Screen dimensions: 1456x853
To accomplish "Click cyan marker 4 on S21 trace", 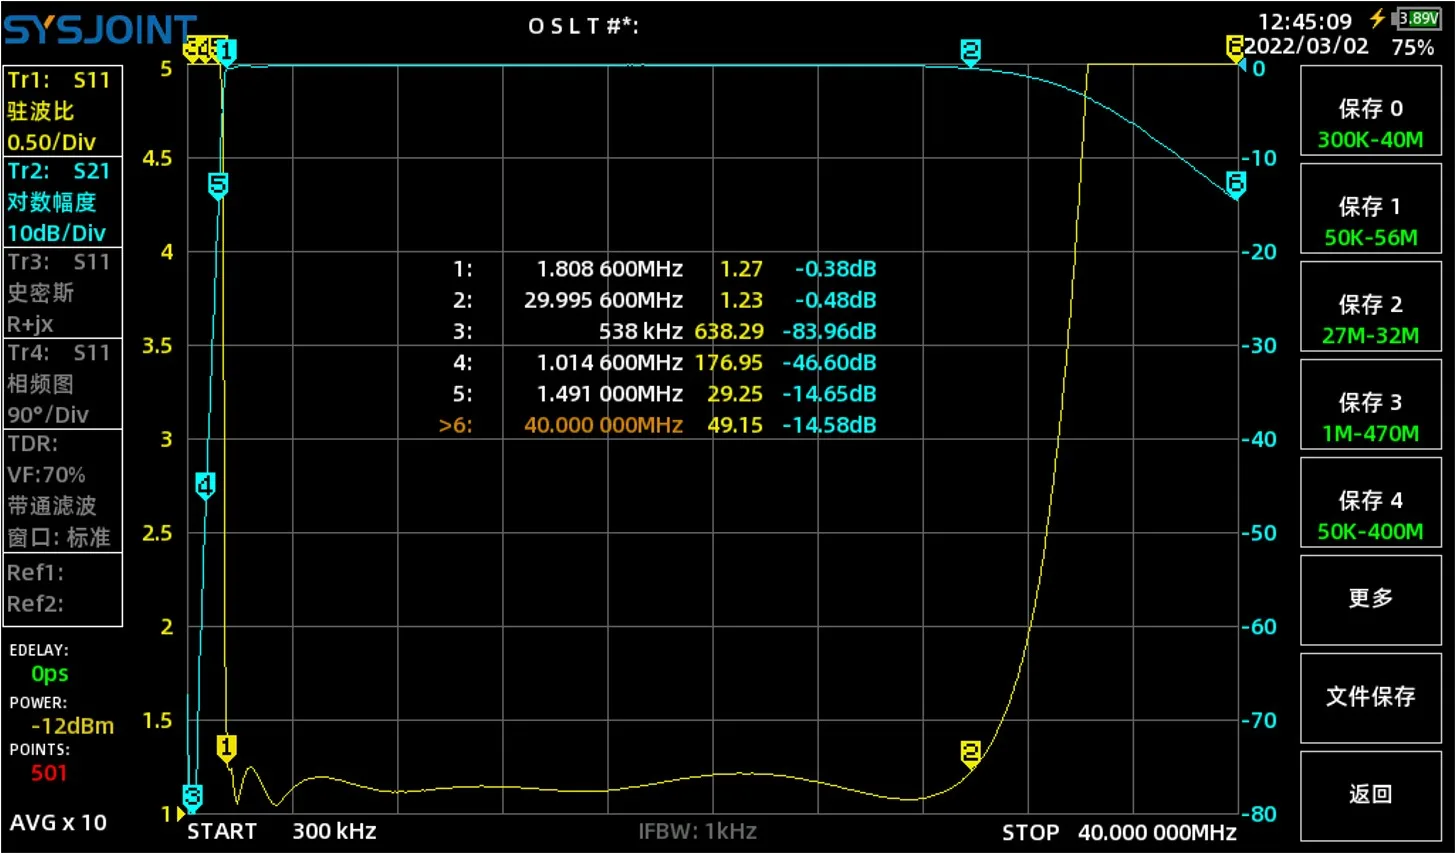I will 205,486.
